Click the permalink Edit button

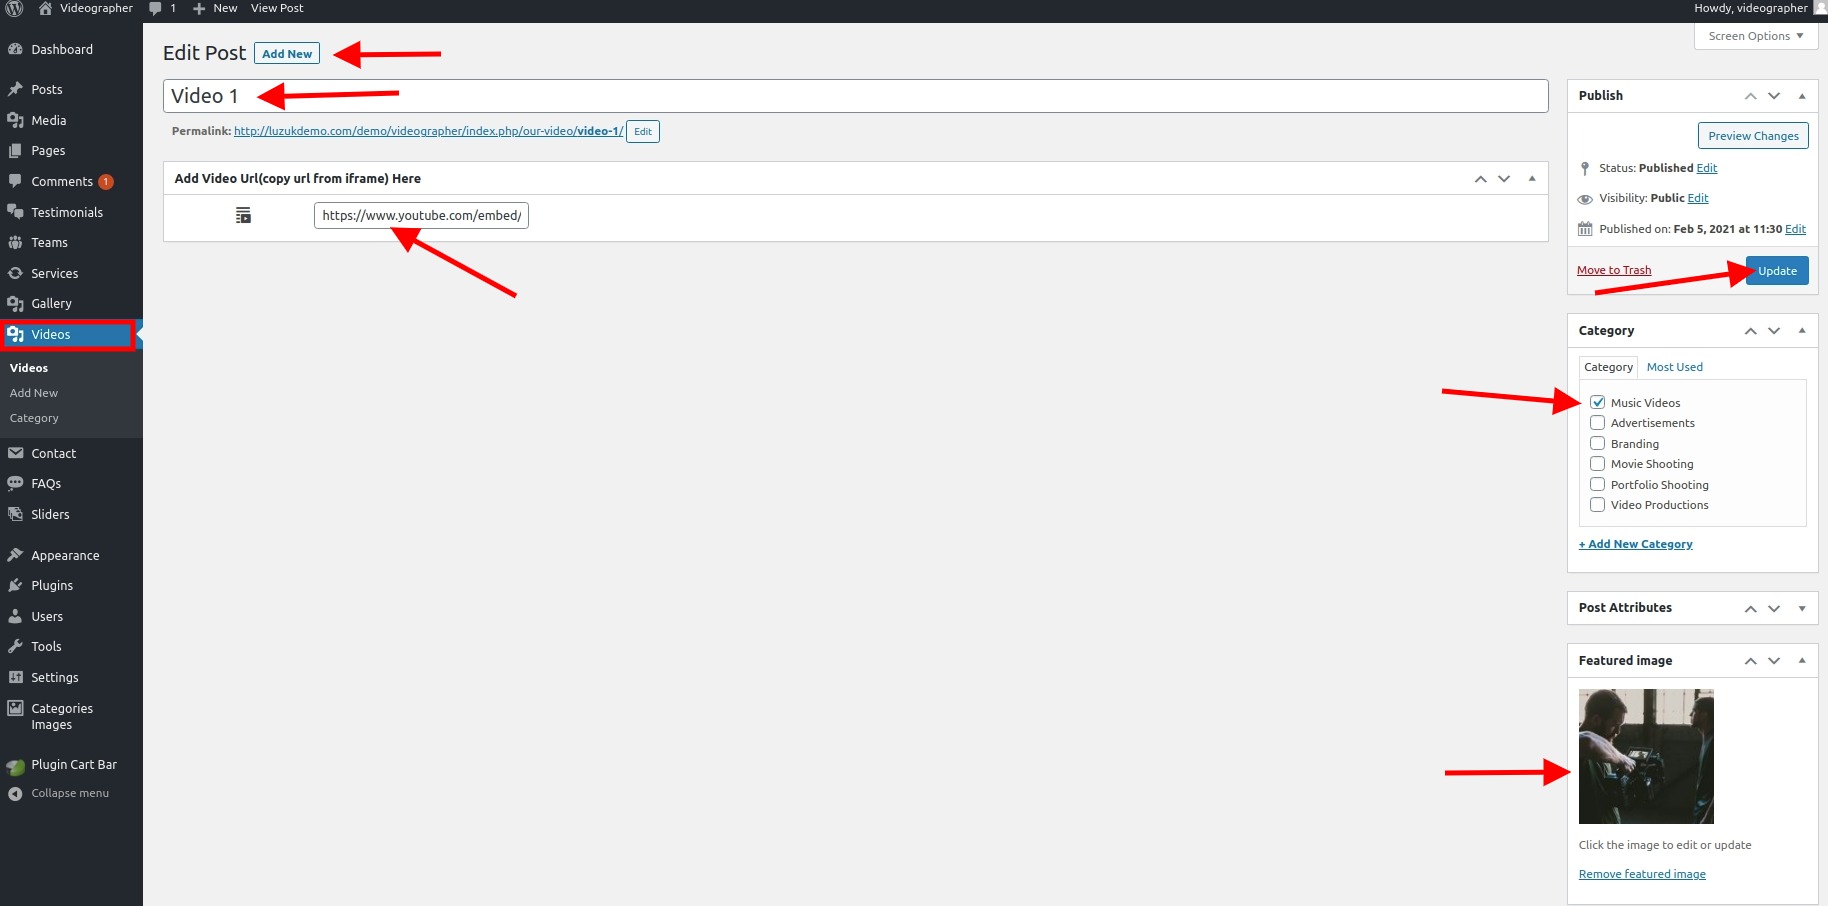pos(643,131)
